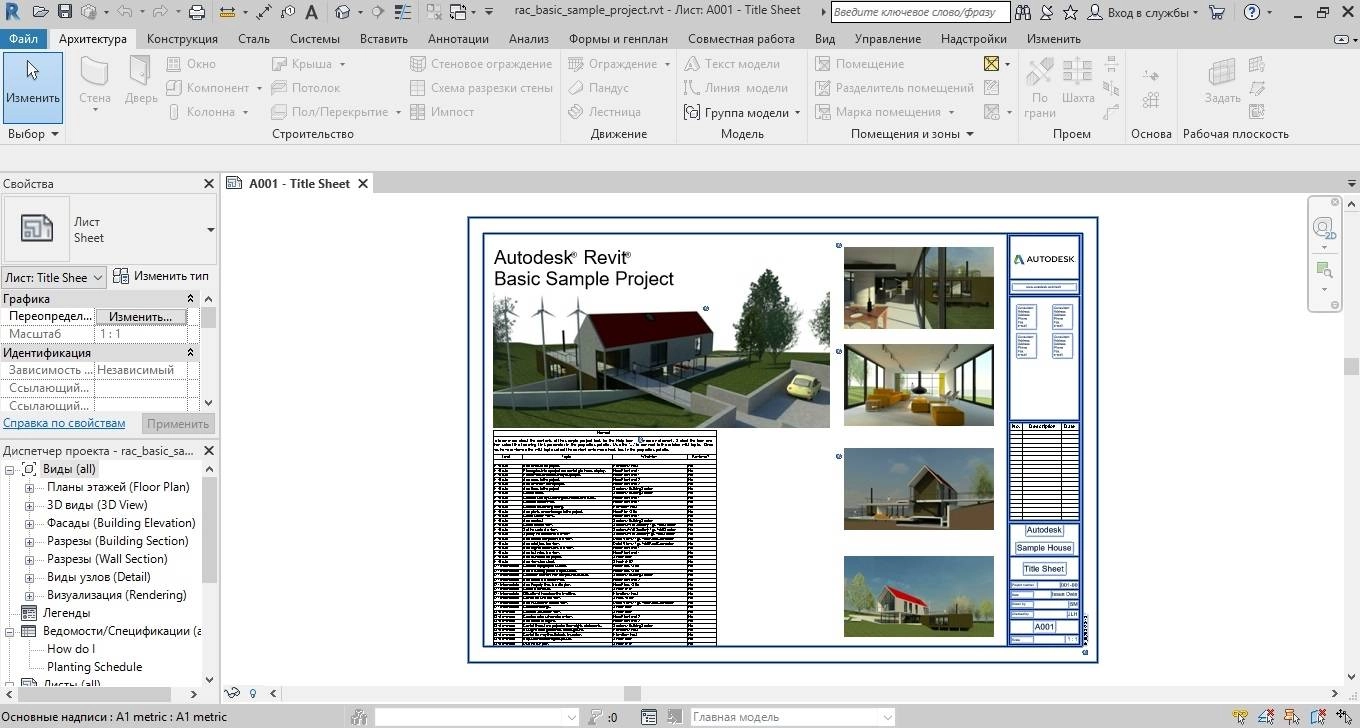1360x728 pixels.
Task: Select Легенды in project browser
Action: (x=66, y=613)
